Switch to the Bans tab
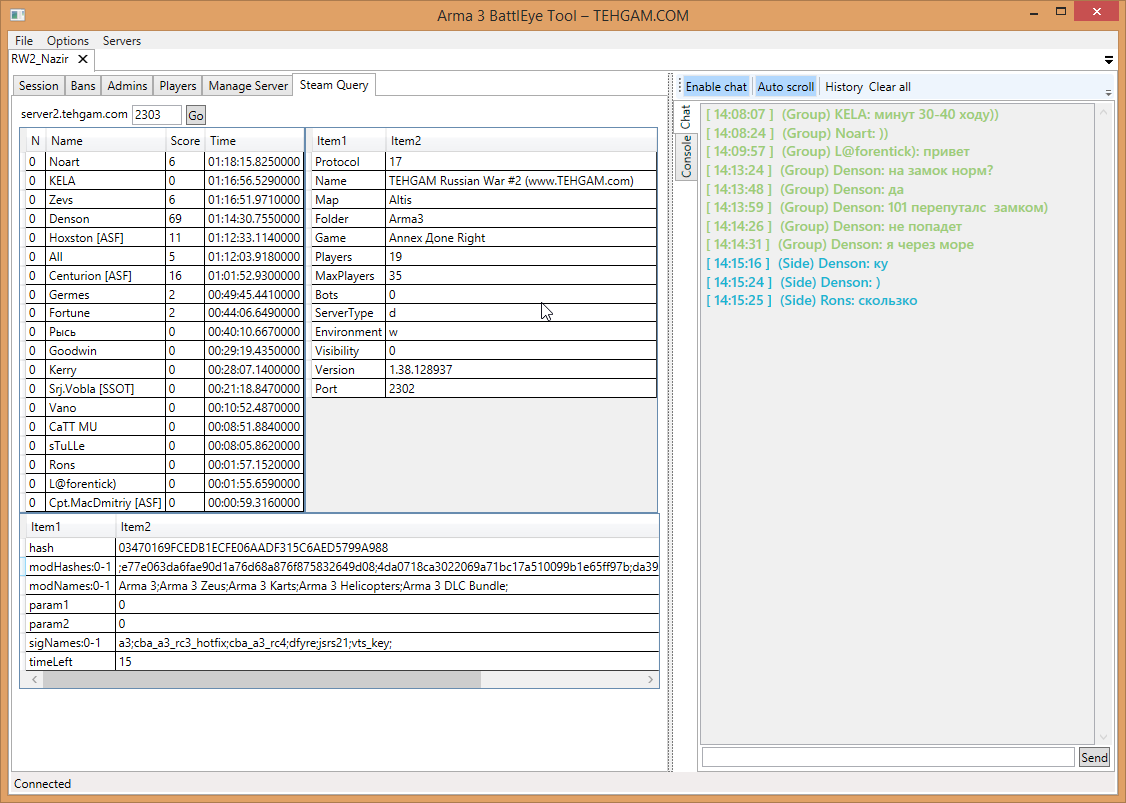 click(83, 85)
